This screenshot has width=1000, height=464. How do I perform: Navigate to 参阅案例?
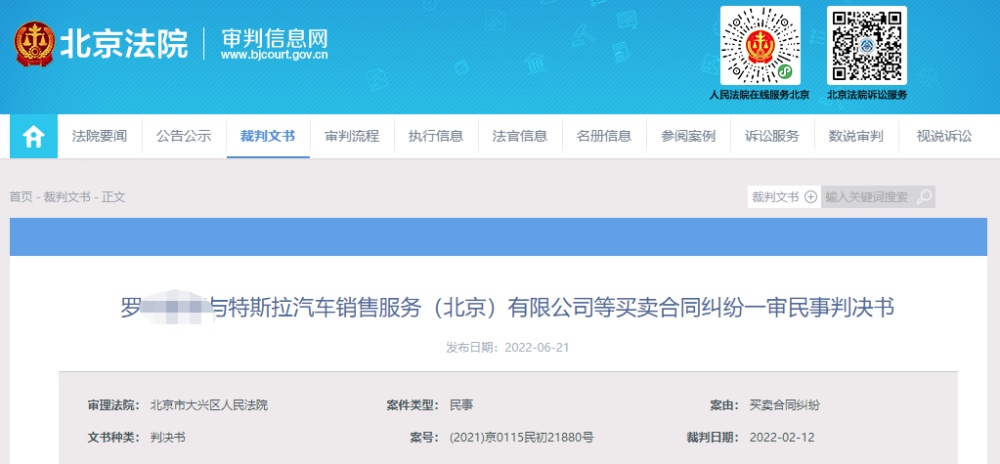pos(688,136)
